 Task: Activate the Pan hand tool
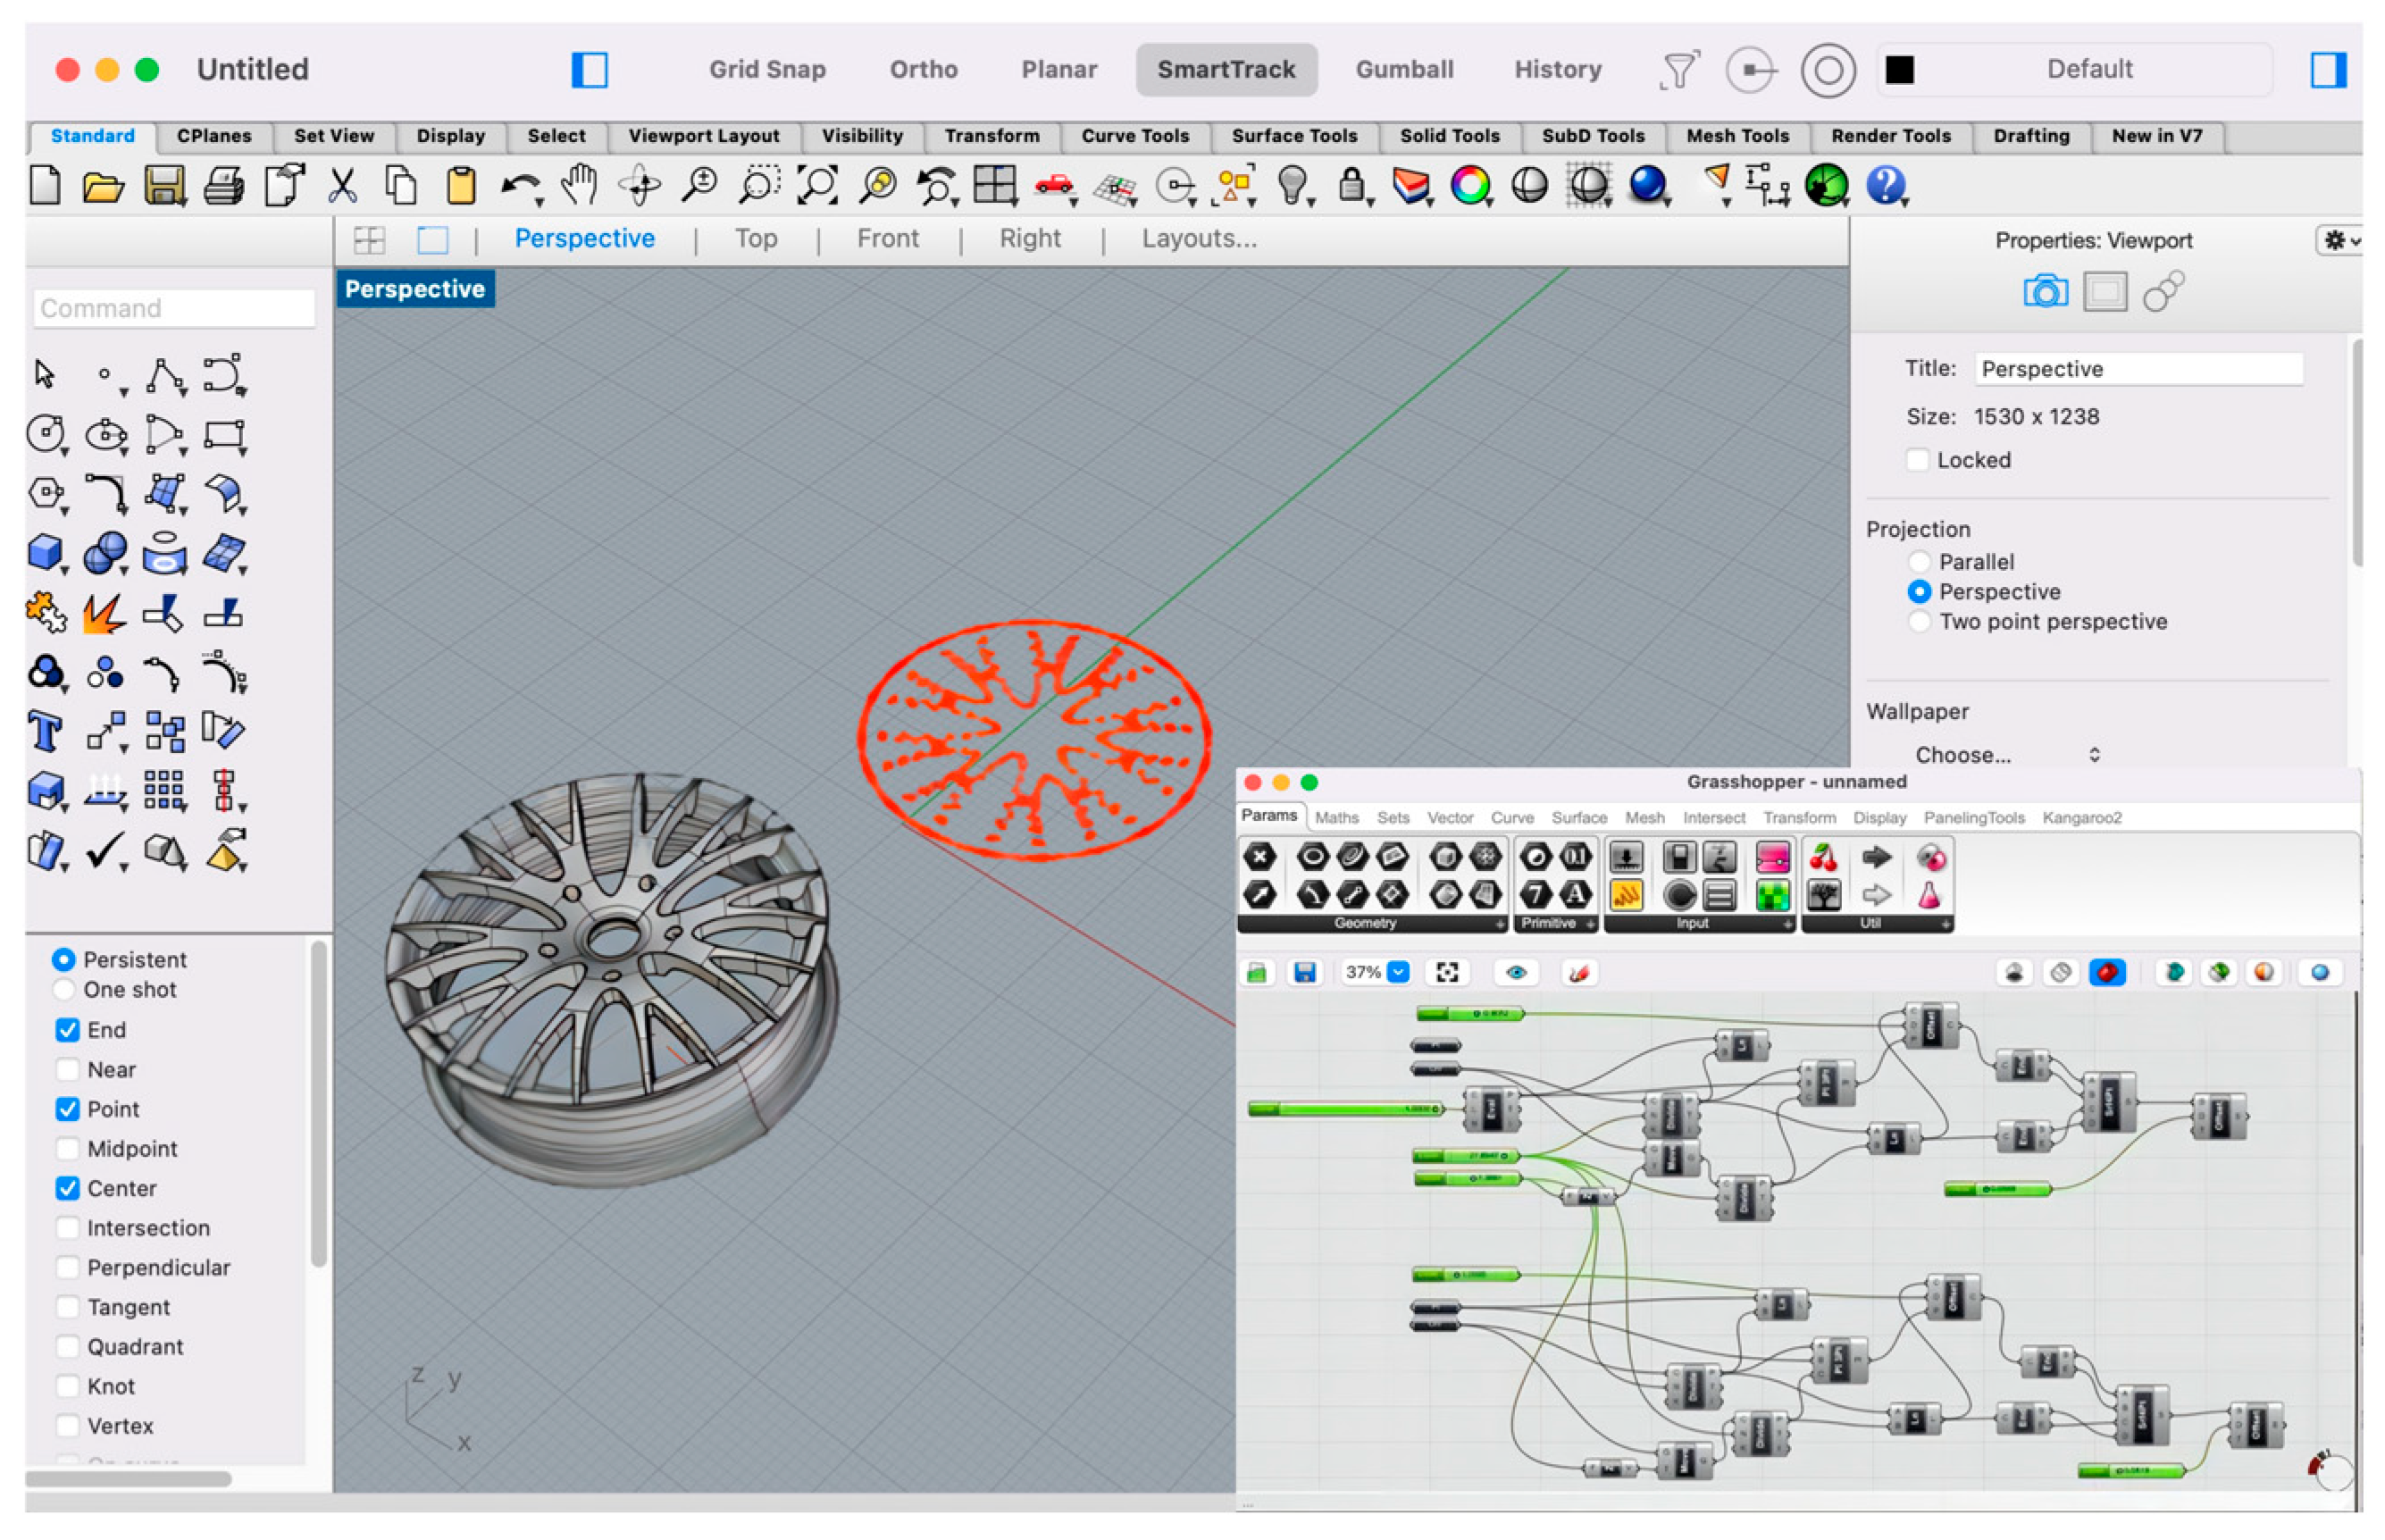point(579,186)
